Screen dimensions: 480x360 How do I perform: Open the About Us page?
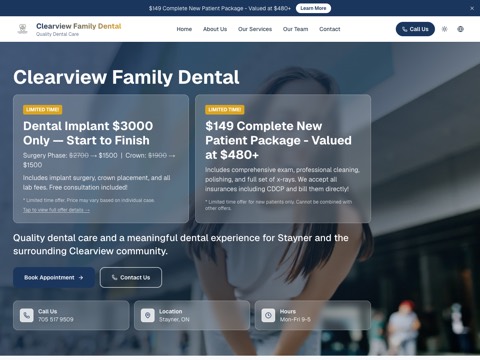coord(215,29)
